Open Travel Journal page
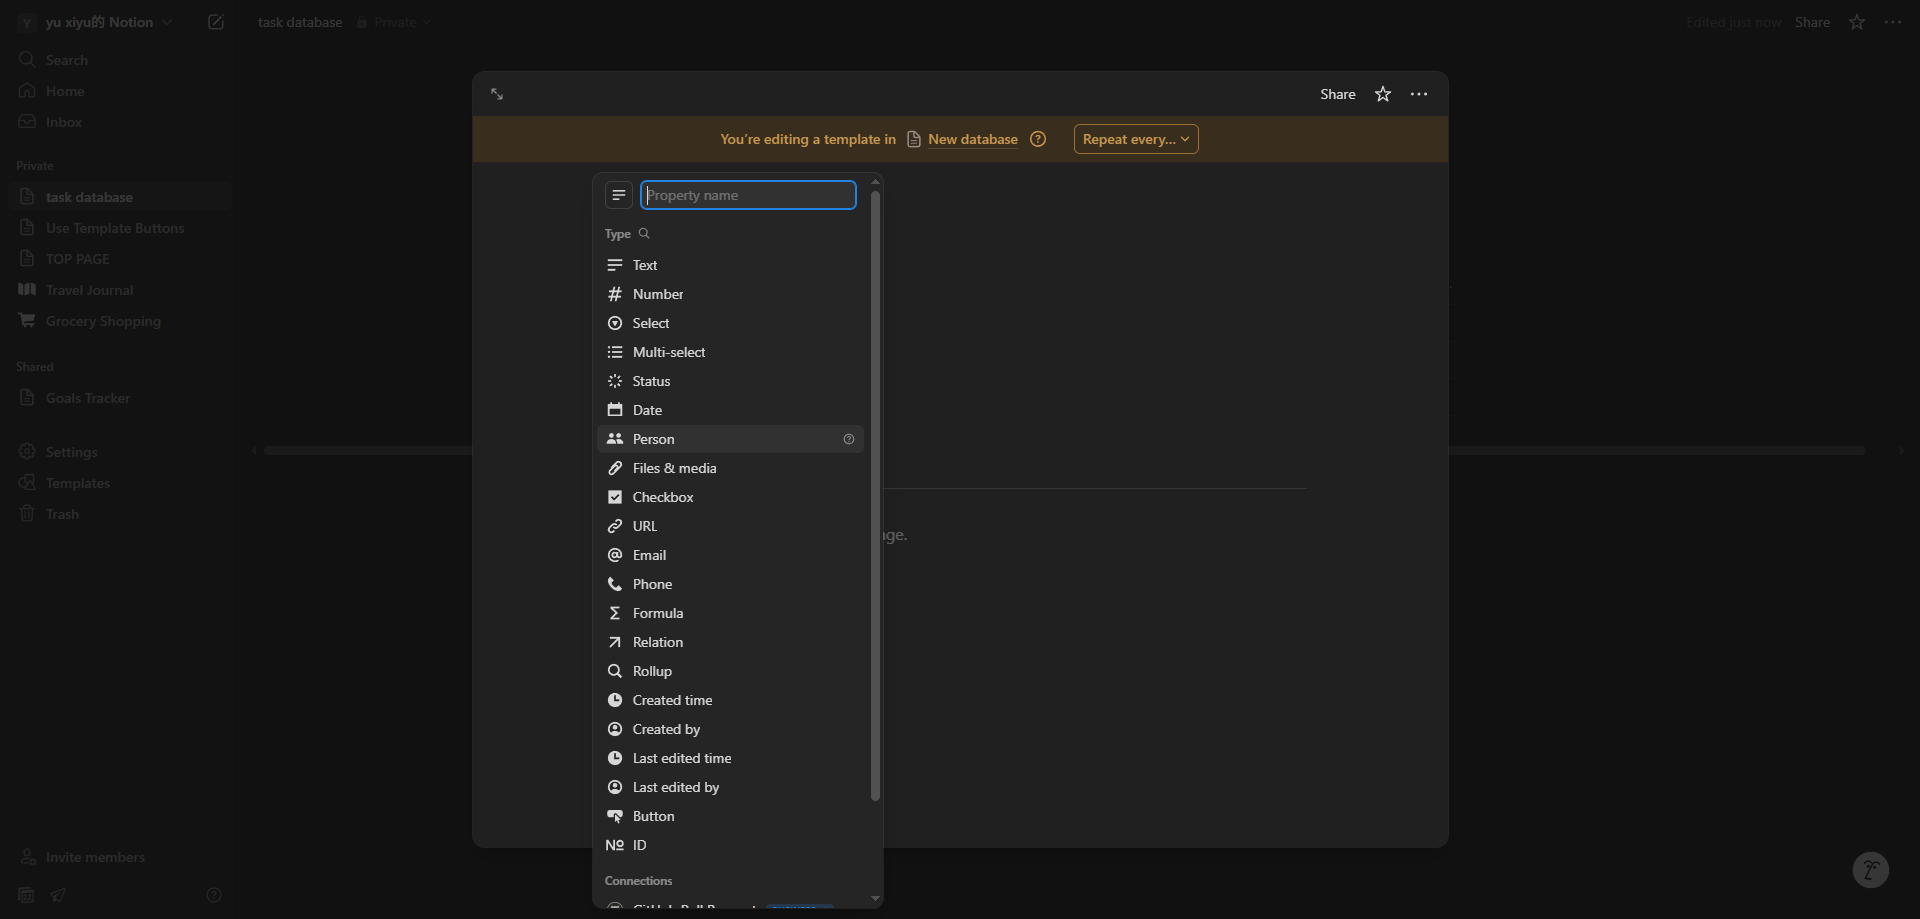 pyautogui.click(x=118, y=290)
